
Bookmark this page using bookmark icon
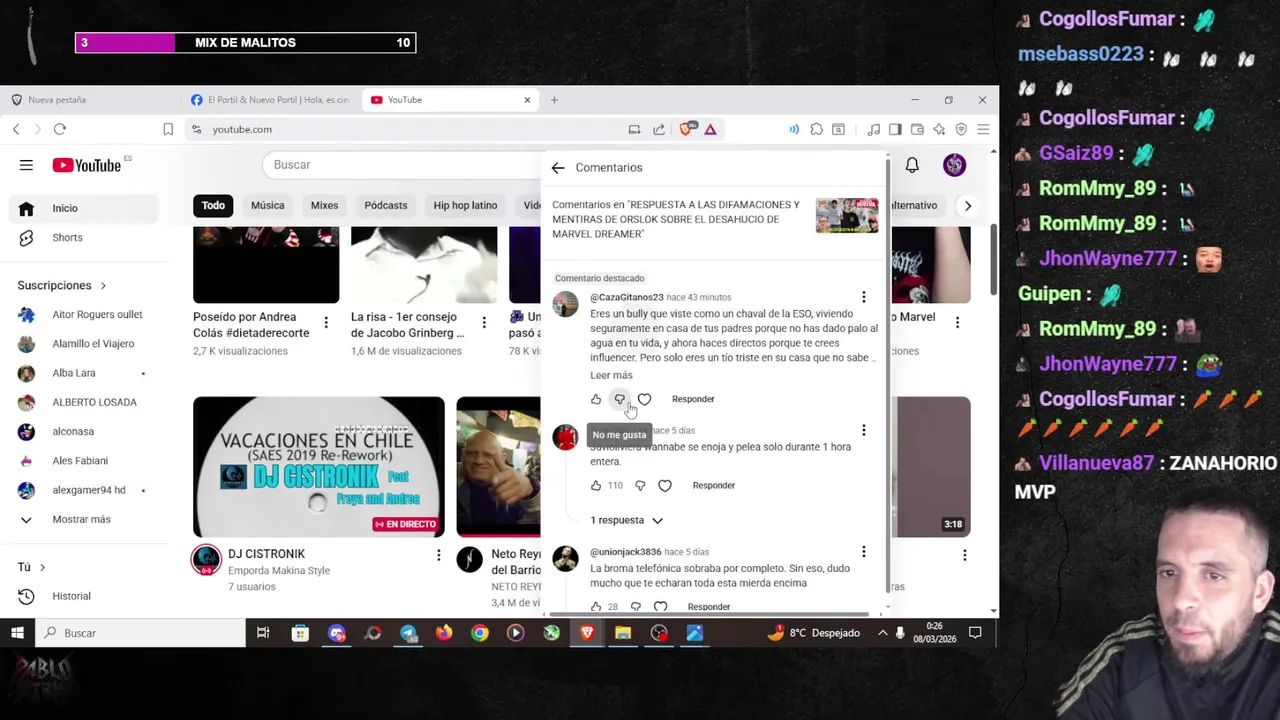[168, 129]
